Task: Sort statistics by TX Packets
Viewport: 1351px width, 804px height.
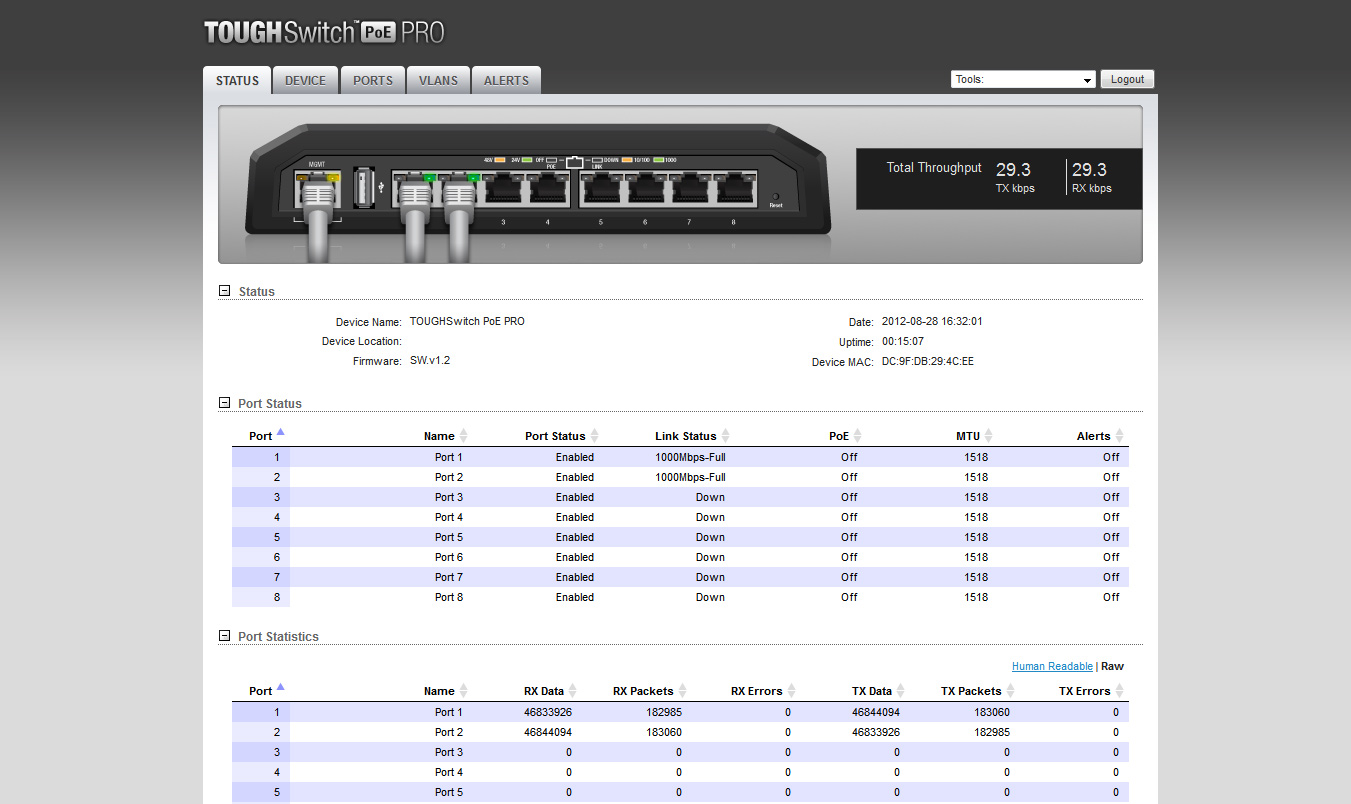Action: pos(978,691)
